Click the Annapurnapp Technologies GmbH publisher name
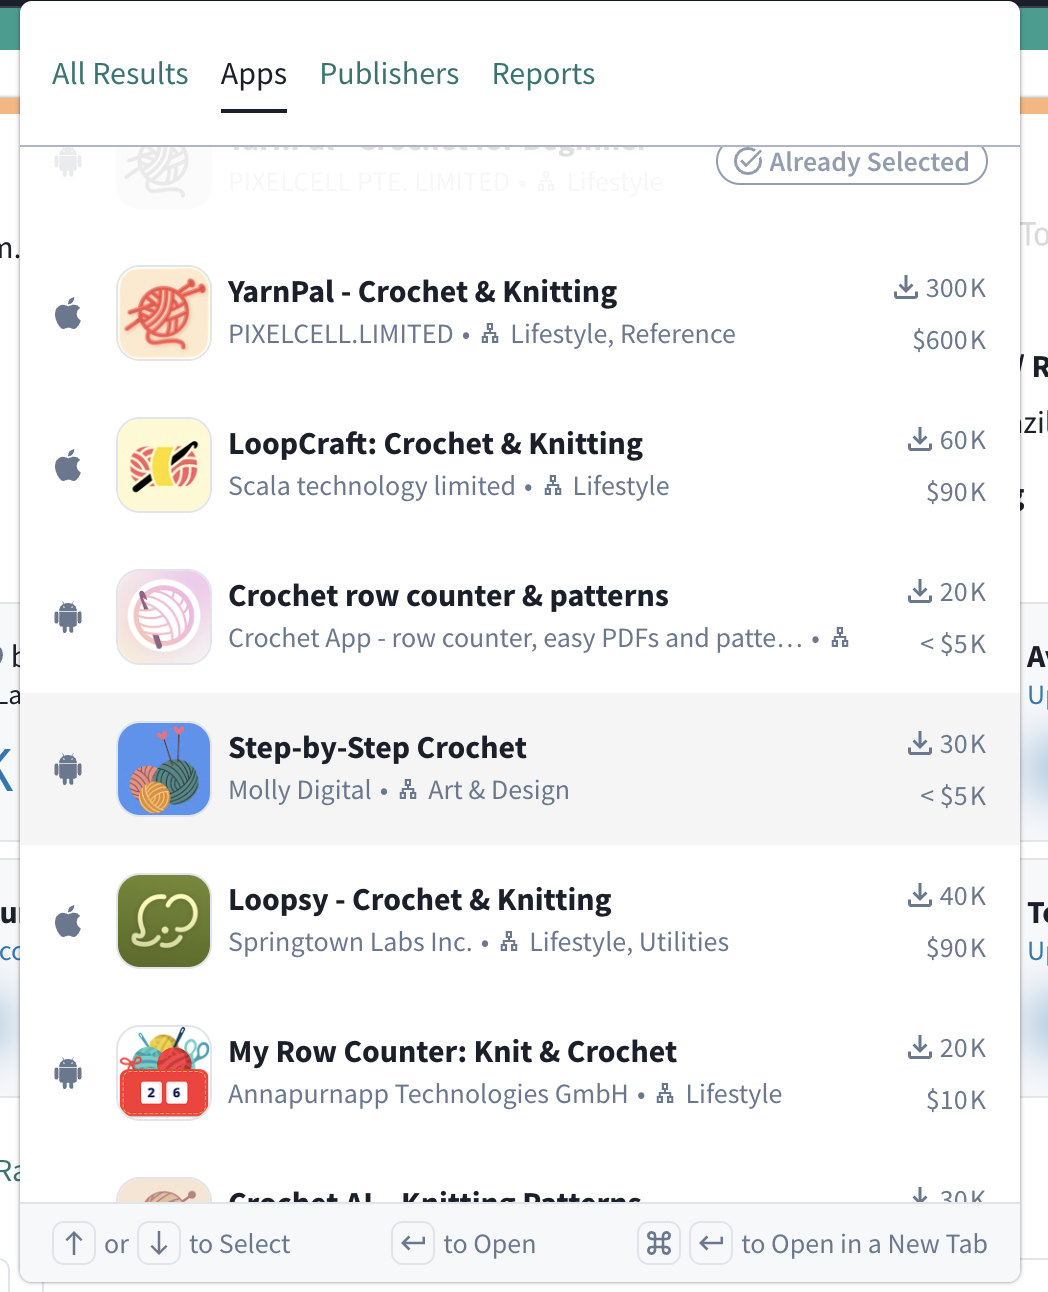The image size is (1048, 1292). point(428,1093)
